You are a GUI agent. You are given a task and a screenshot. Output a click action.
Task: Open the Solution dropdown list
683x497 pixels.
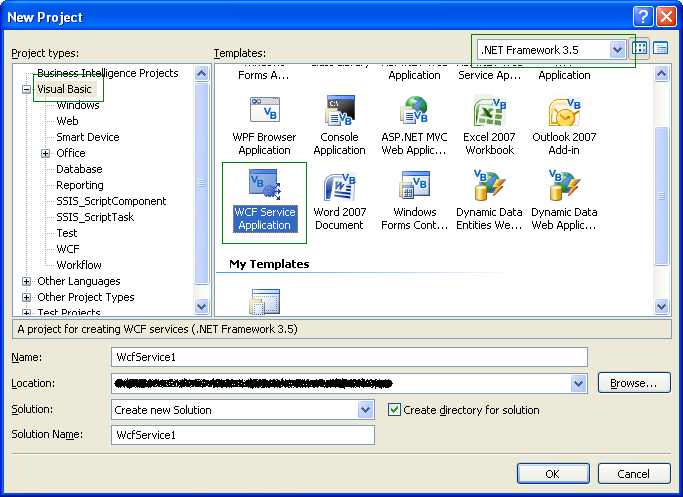(x=365, y=410)
